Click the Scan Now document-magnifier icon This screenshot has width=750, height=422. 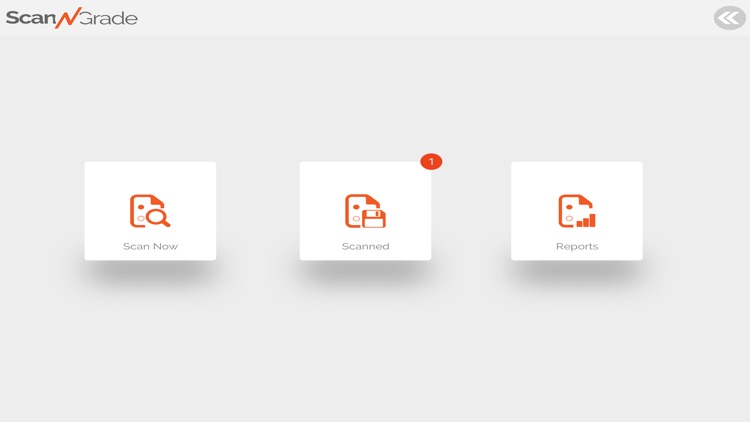(x=150, y=211)
